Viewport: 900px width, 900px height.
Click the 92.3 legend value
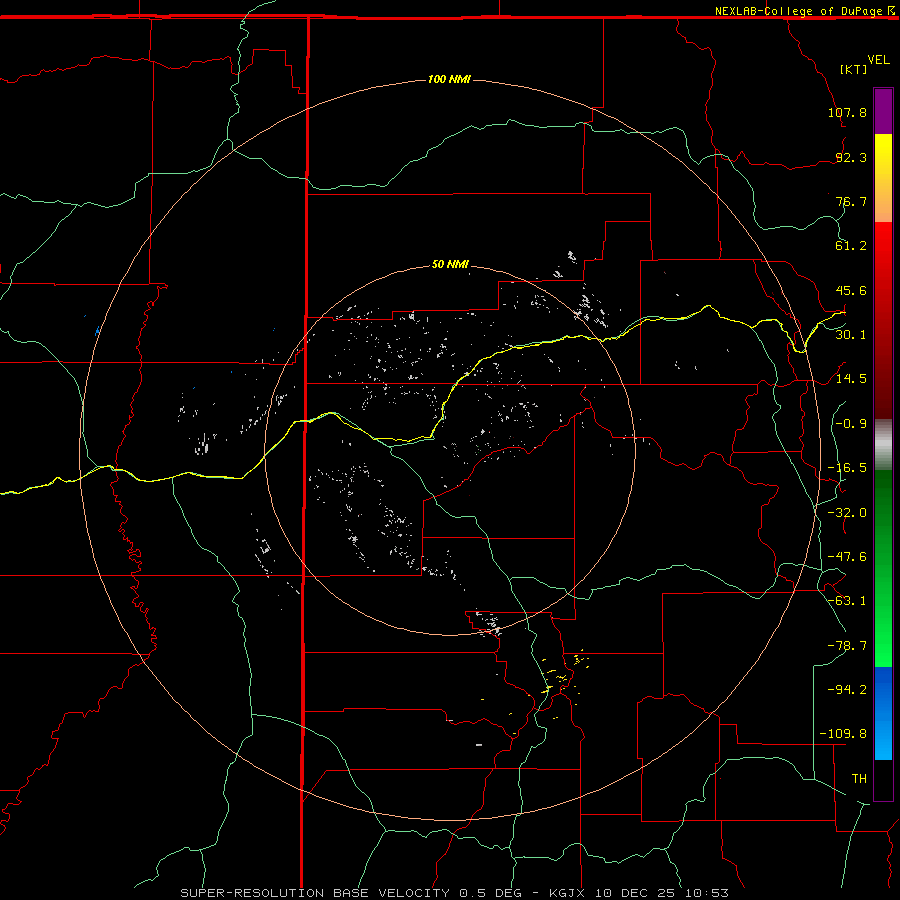click(x=851, y=157)
